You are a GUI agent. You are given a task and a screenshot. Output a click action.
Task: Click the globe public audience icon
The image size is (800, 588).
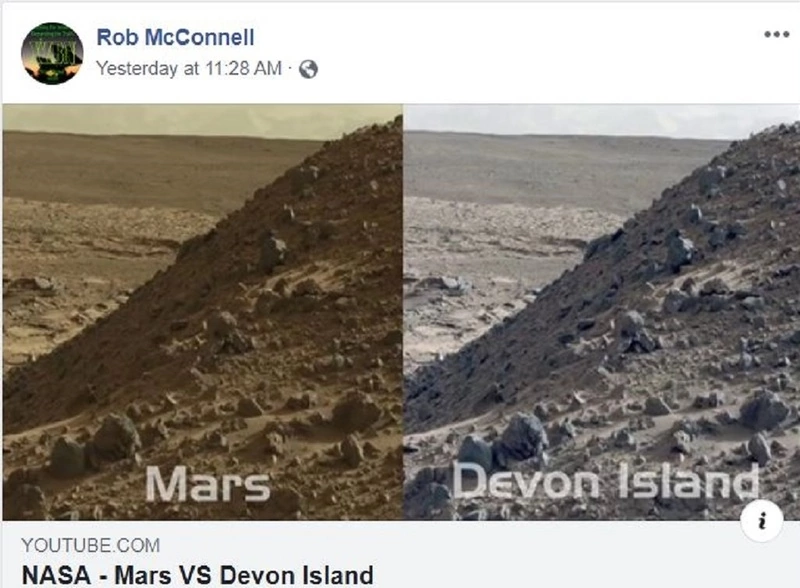(x=308, y=69)
